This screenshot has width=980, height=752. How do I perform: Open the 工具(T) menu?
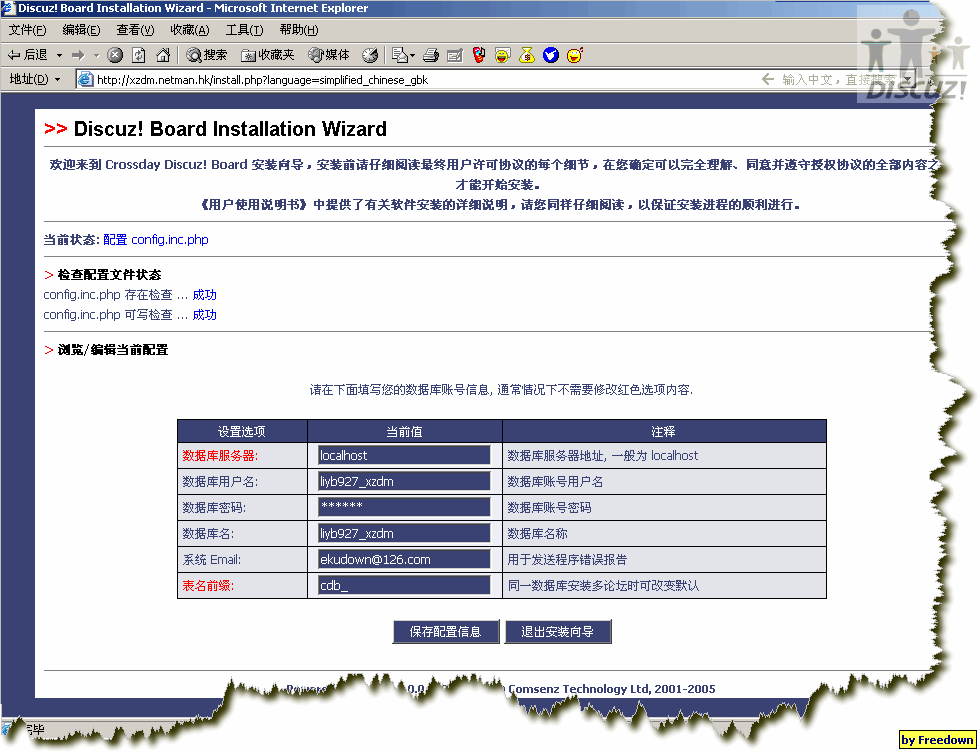coord(244,29)
